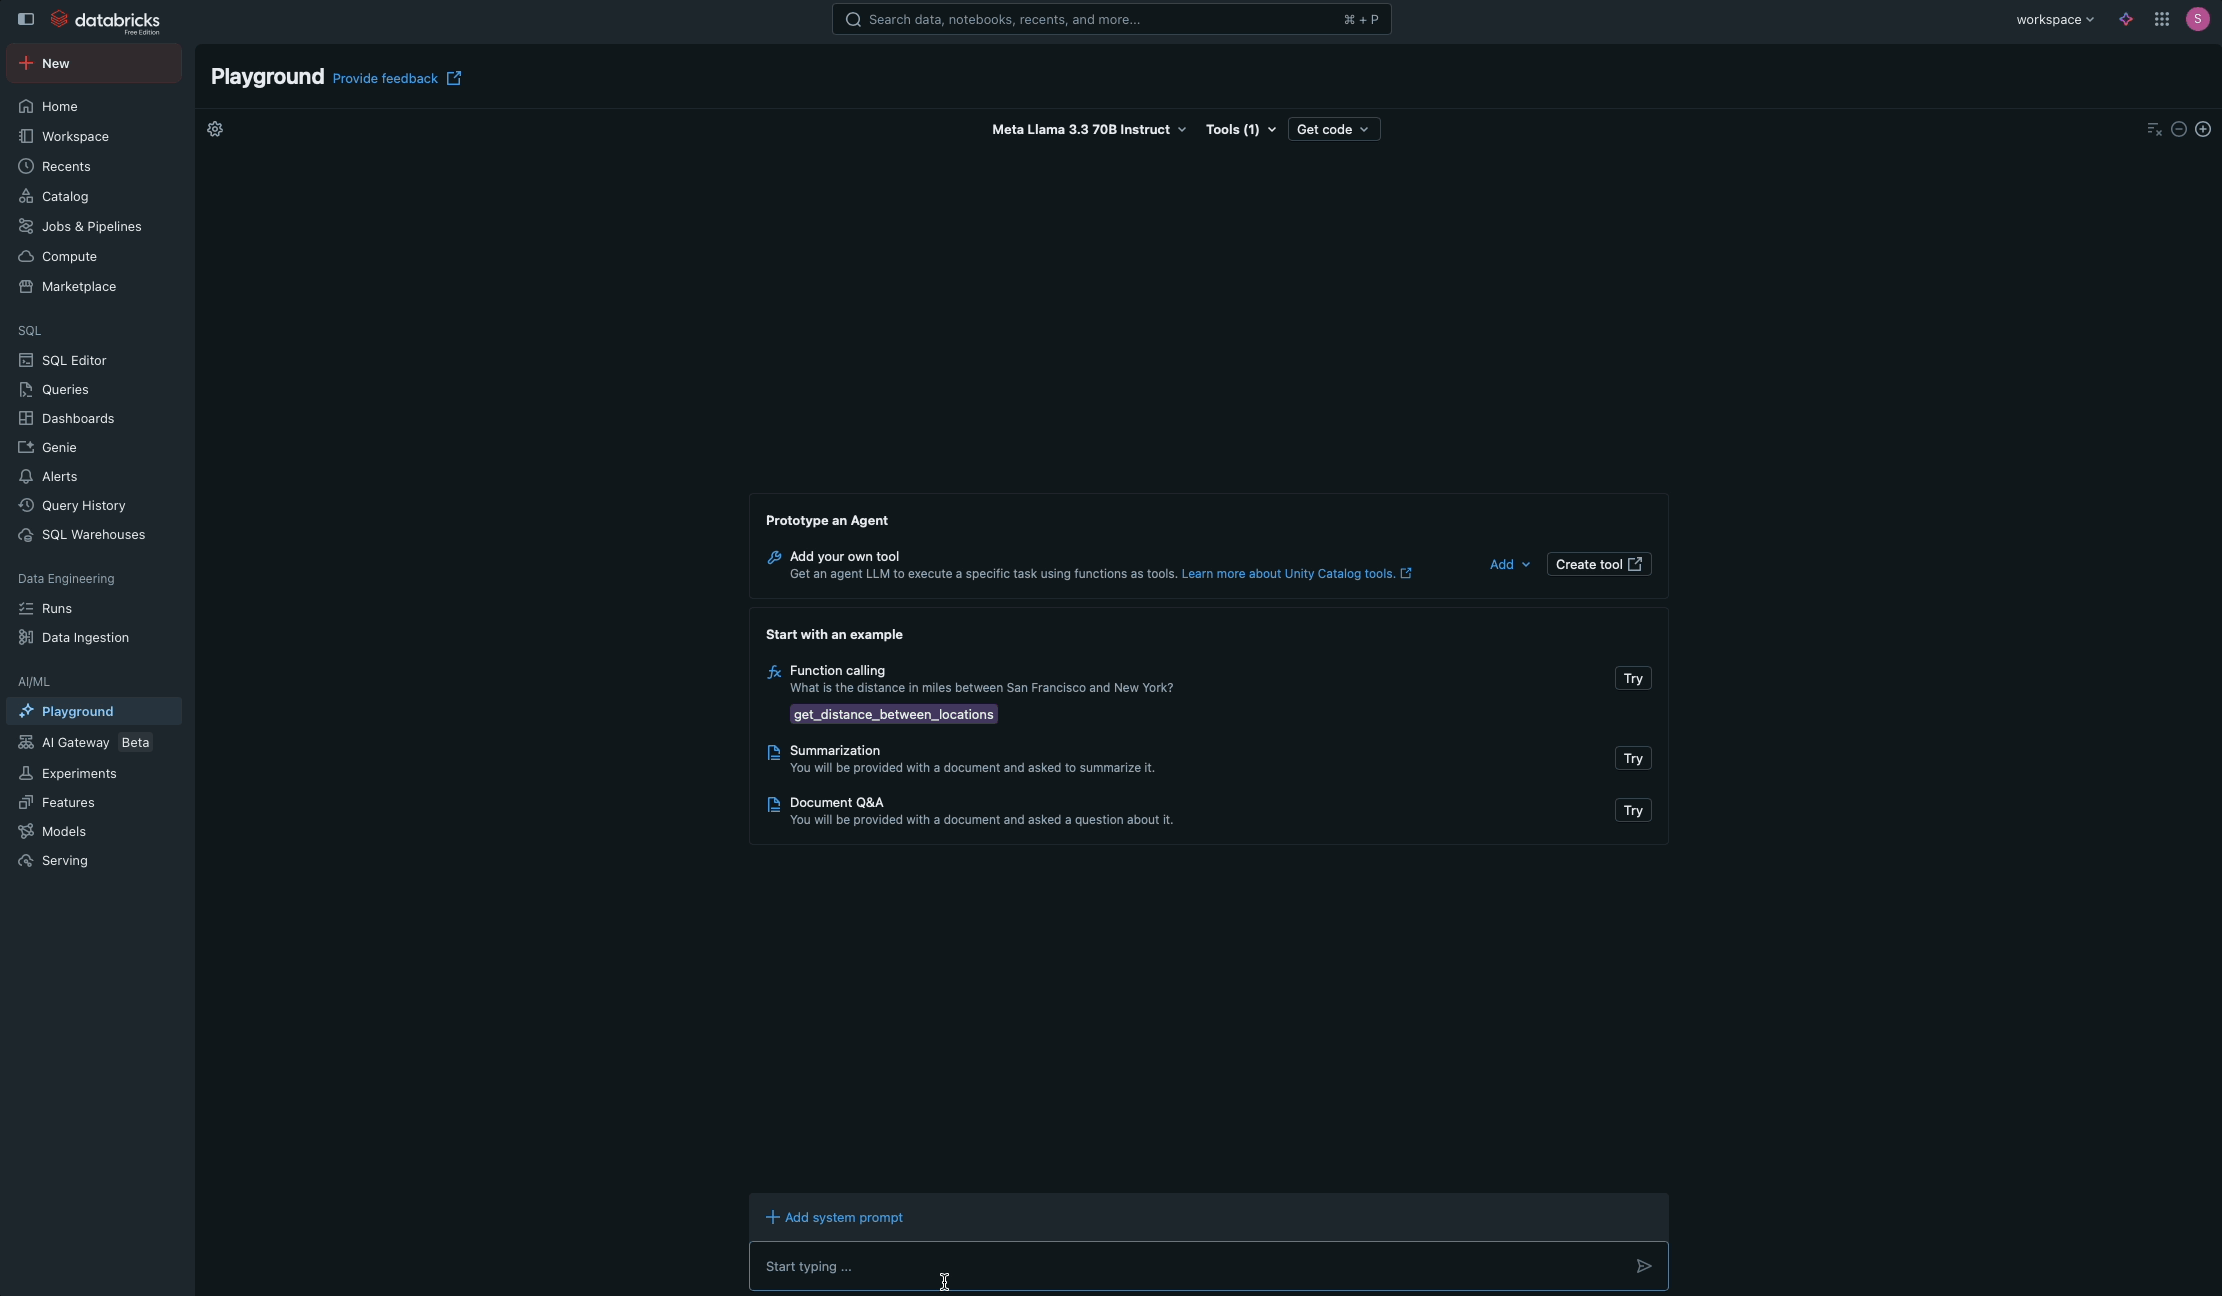
Task: Open the Databricks Assistant sparkle icon
Action: tap(2125, 19)
